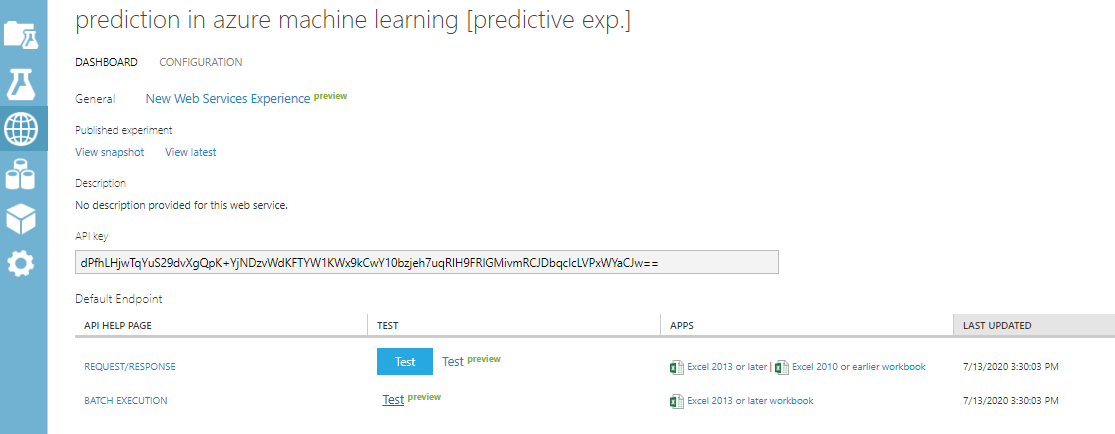This screenshot has height=434, width=1115.
Task: Open New Web Services Experience link
Action: point(227,99)
